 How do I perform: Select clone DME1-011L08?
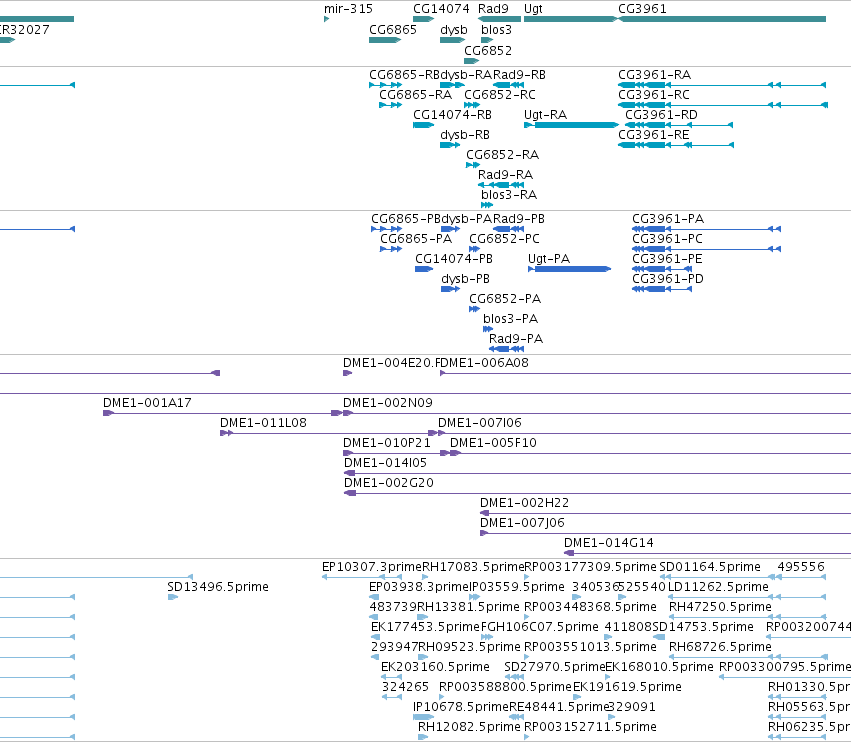pos(263,422)
